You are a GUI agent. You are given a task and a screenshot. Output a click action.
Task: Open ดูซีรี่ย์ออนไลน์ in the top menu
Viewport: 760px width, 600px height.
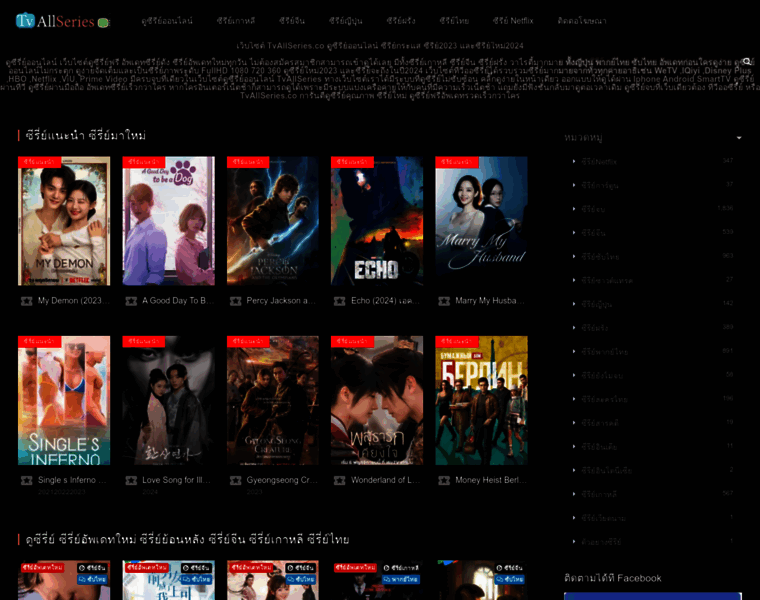[167, 21]
